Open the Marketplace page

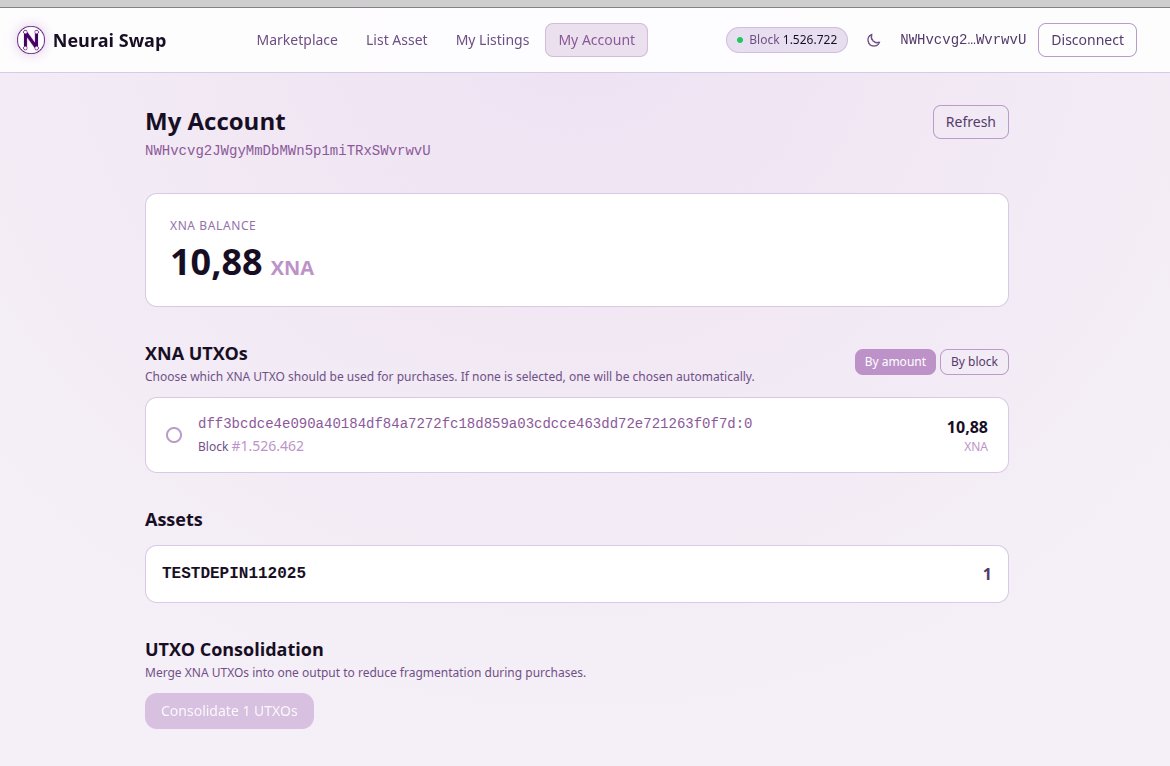click(297, 40)
